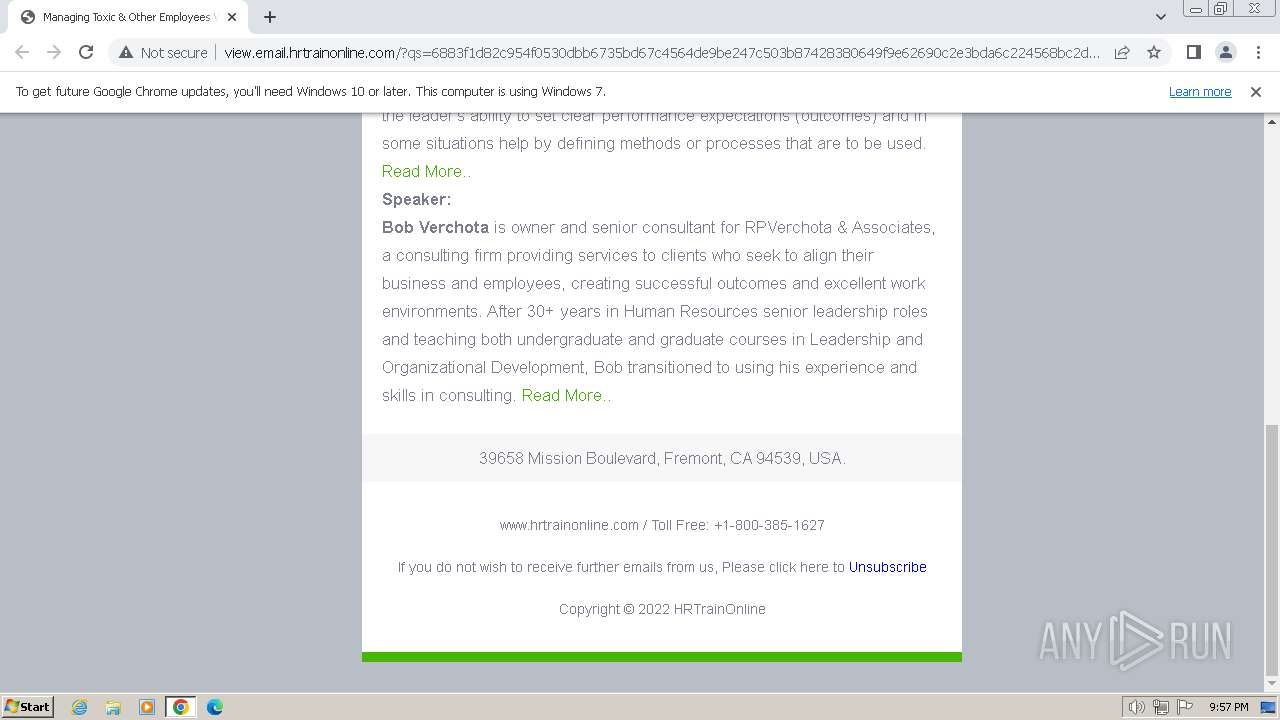Open File Explorer from the taskbar
The image size is (1280, 720).
(x=113, y=707)
